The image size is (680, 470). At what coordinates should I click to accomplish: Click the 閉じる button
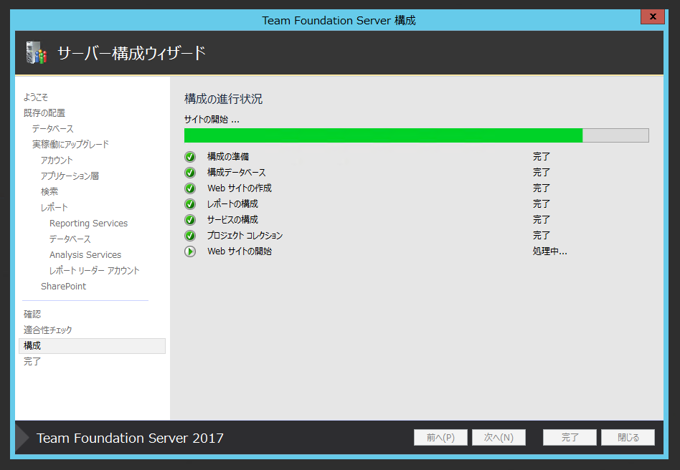pyautogui.click(x=628, y=437)
